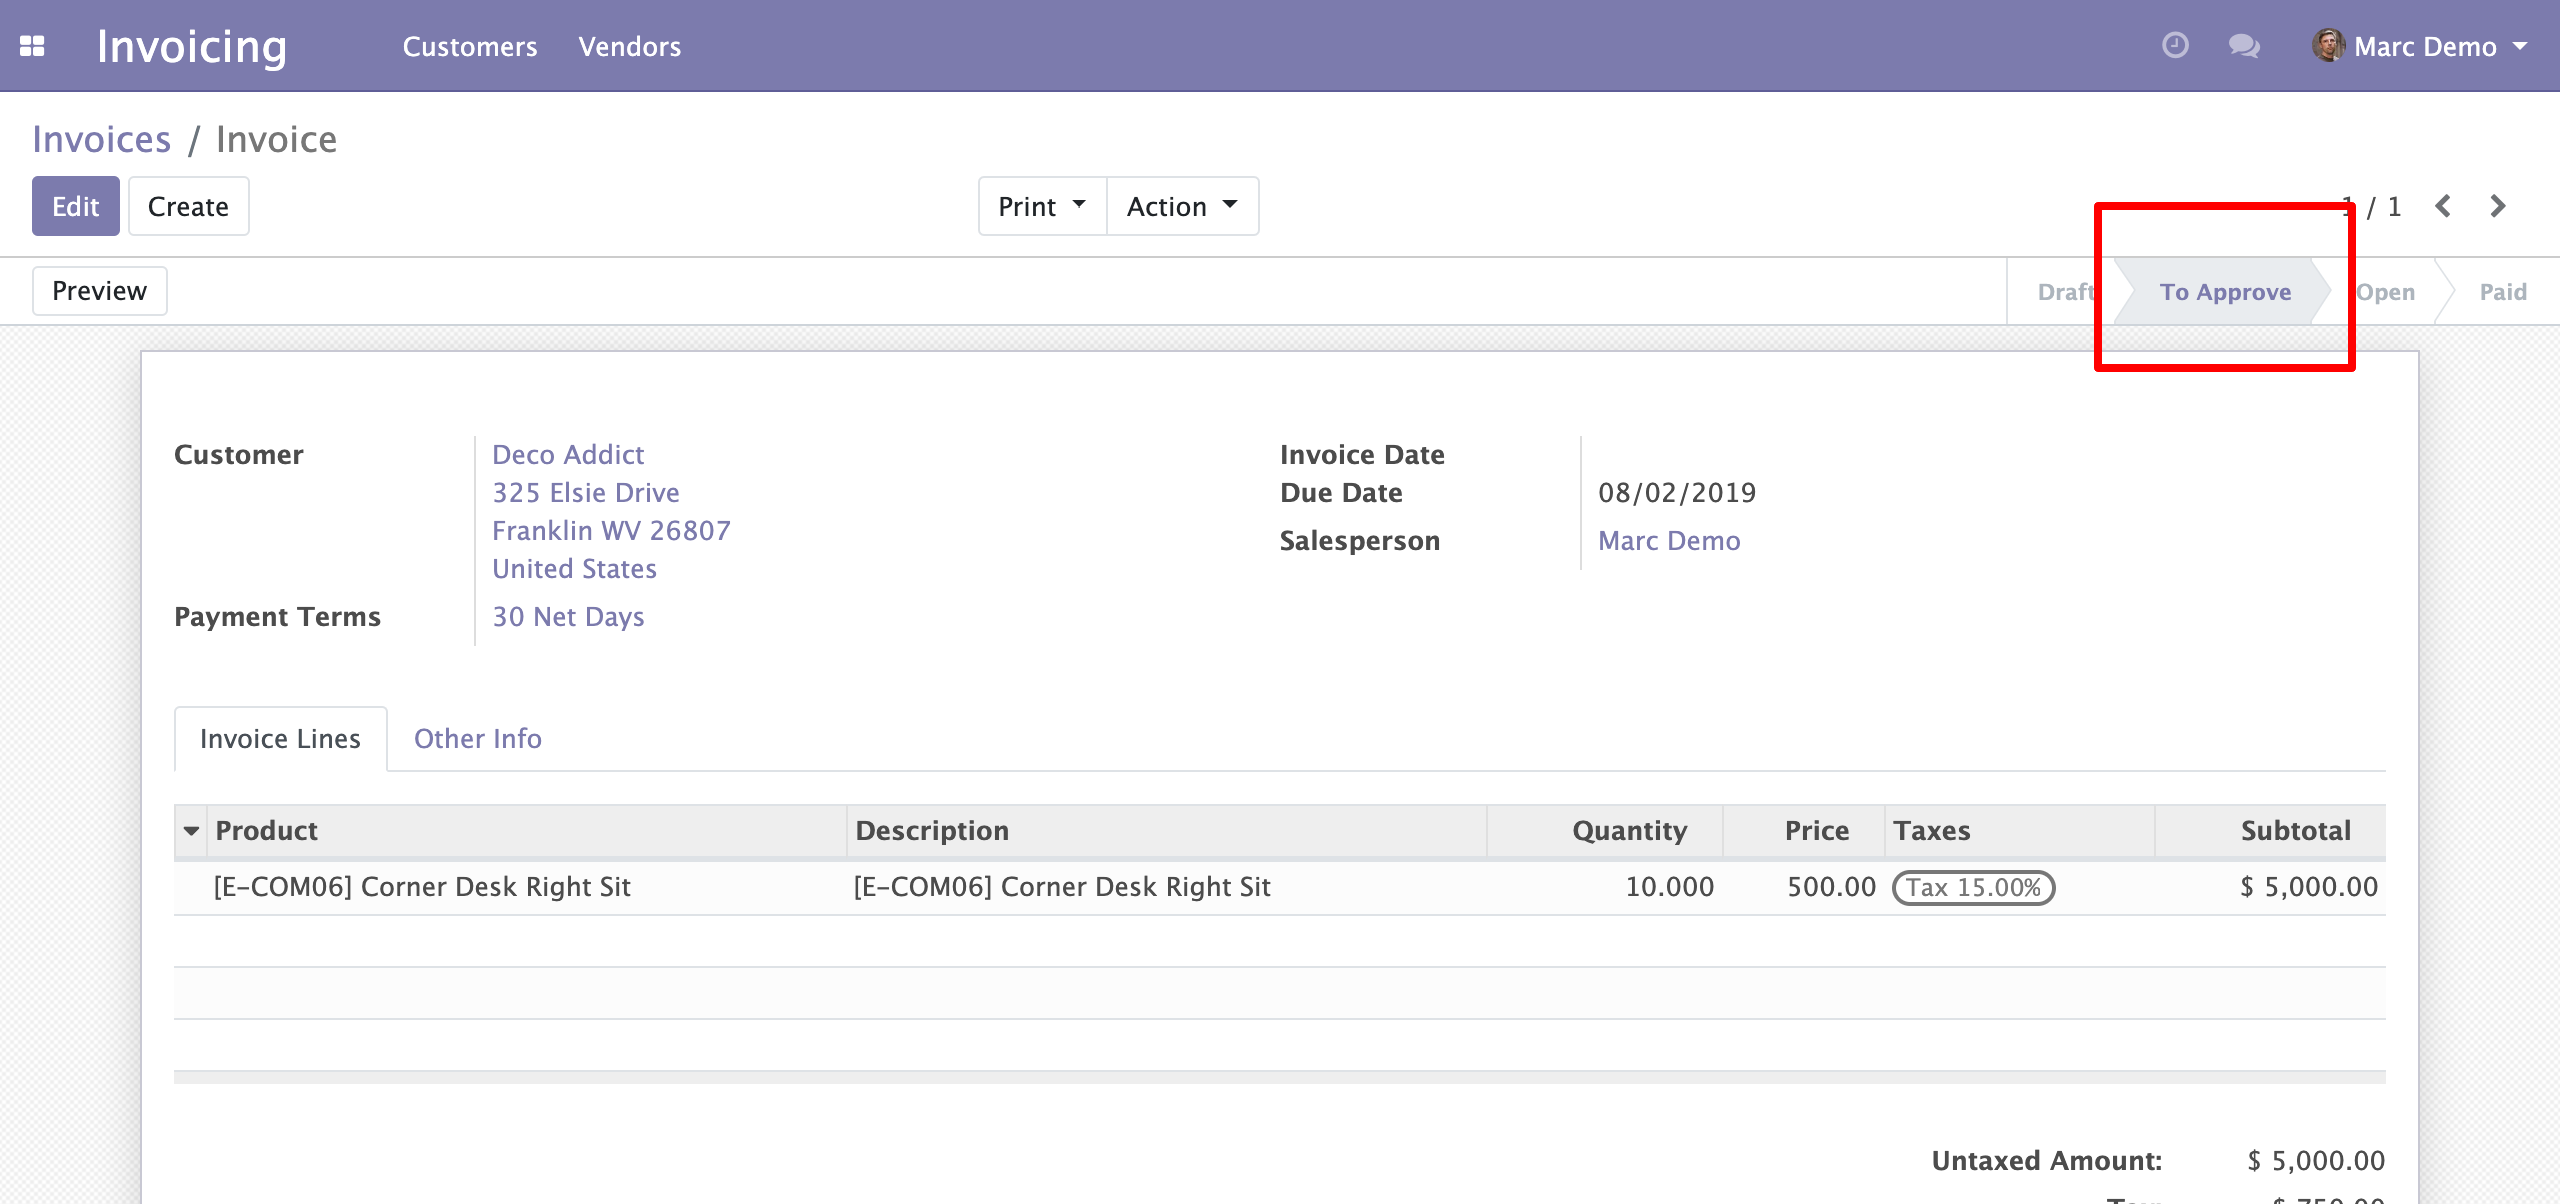2560x1204 pixels.
Task: Click the Tax 15.00% tag
Action: point(1973,887)
